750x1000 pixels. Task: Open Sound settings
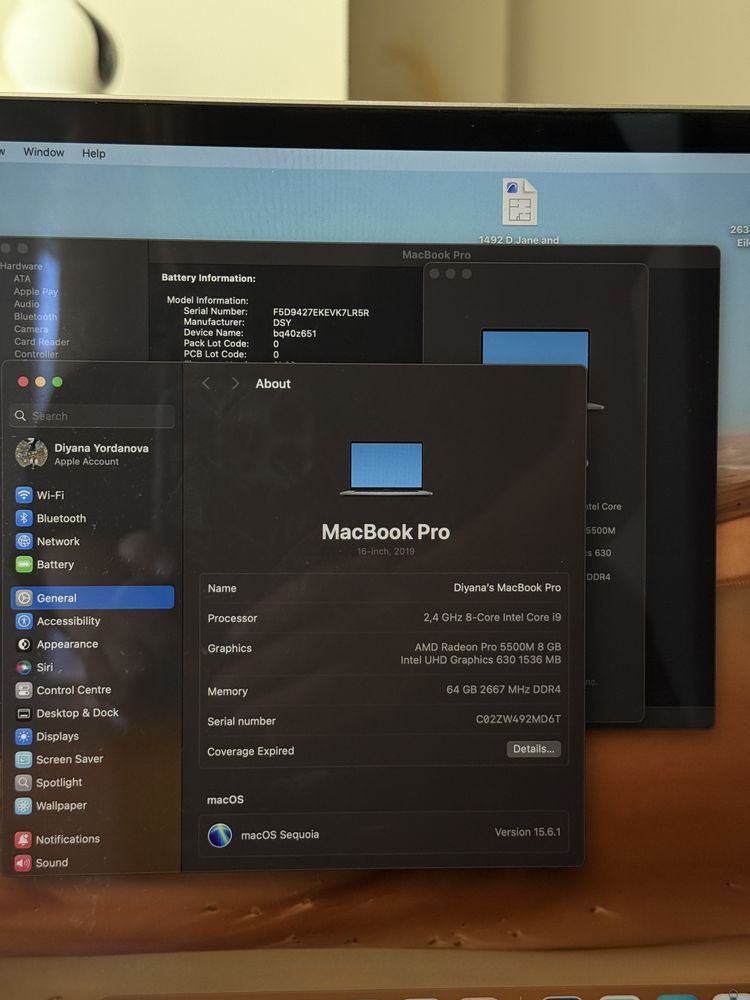pos(41,863)
